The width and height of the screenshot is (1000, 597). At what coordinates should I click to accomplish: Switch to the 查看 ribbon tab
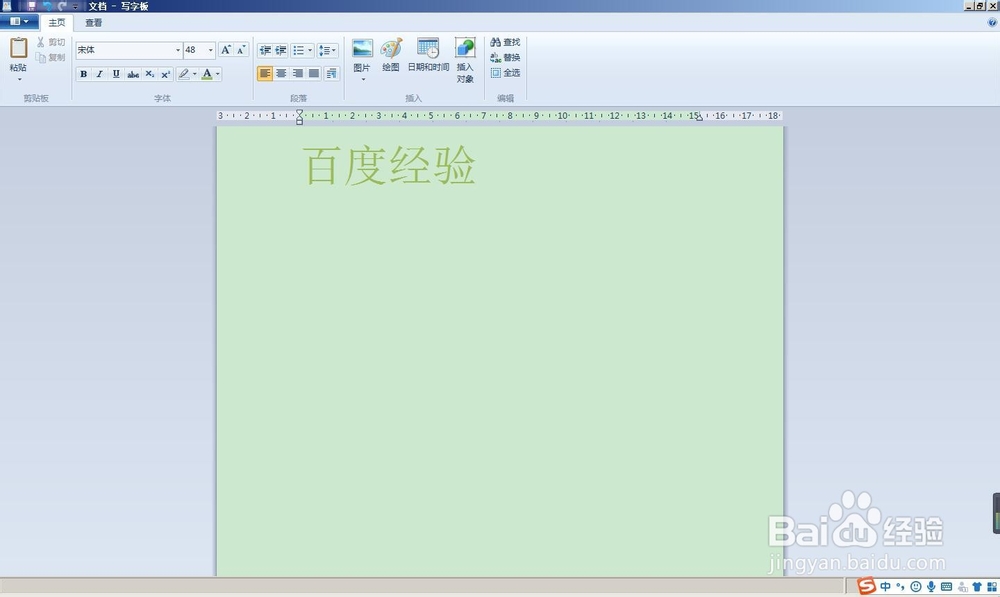[93, 22]
